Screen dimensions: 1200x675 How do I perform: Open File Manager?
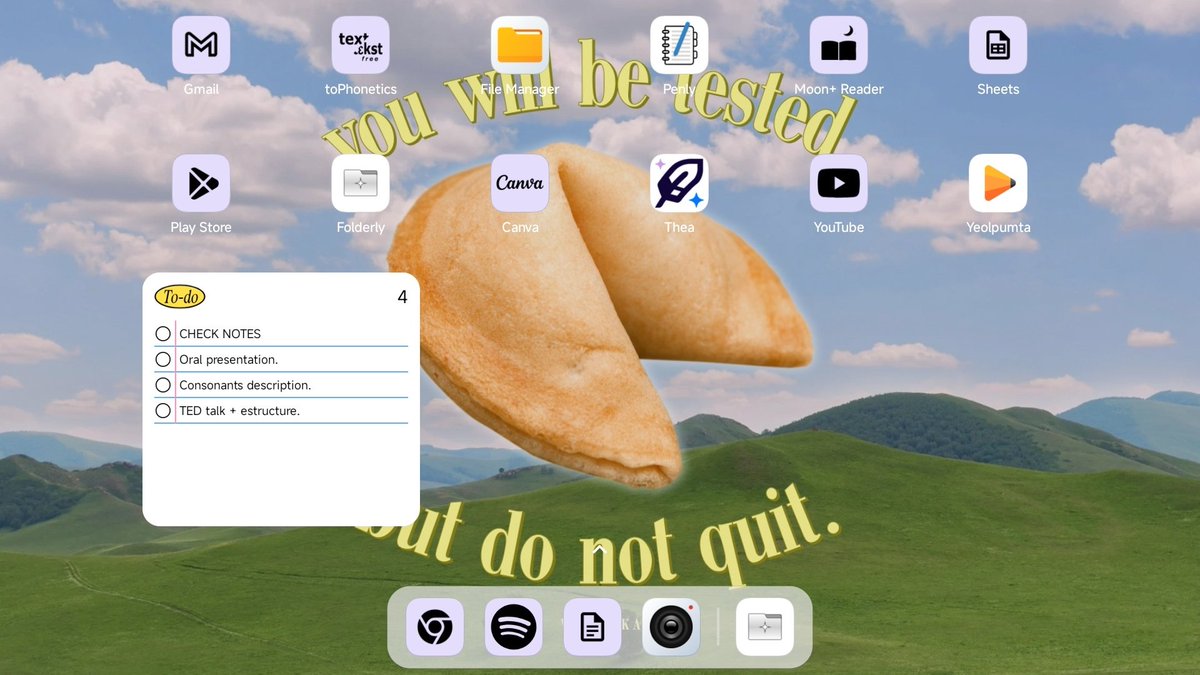(x=520, y=45)
